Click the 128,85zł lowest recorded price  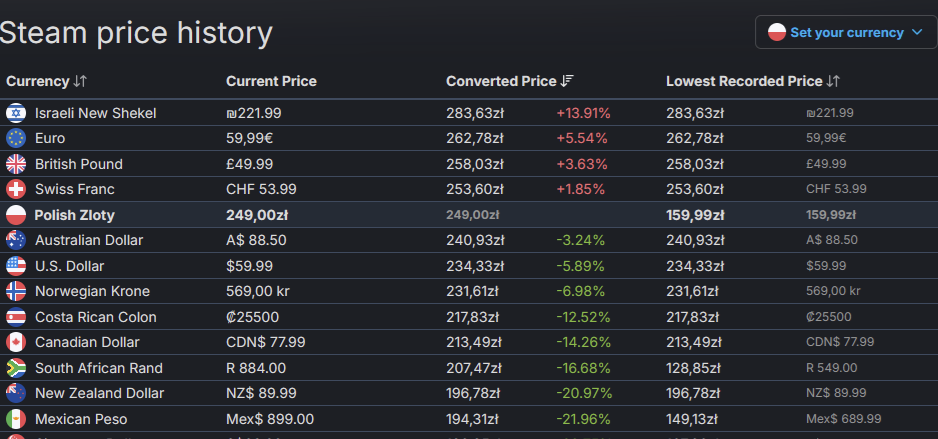coord(695,368)
